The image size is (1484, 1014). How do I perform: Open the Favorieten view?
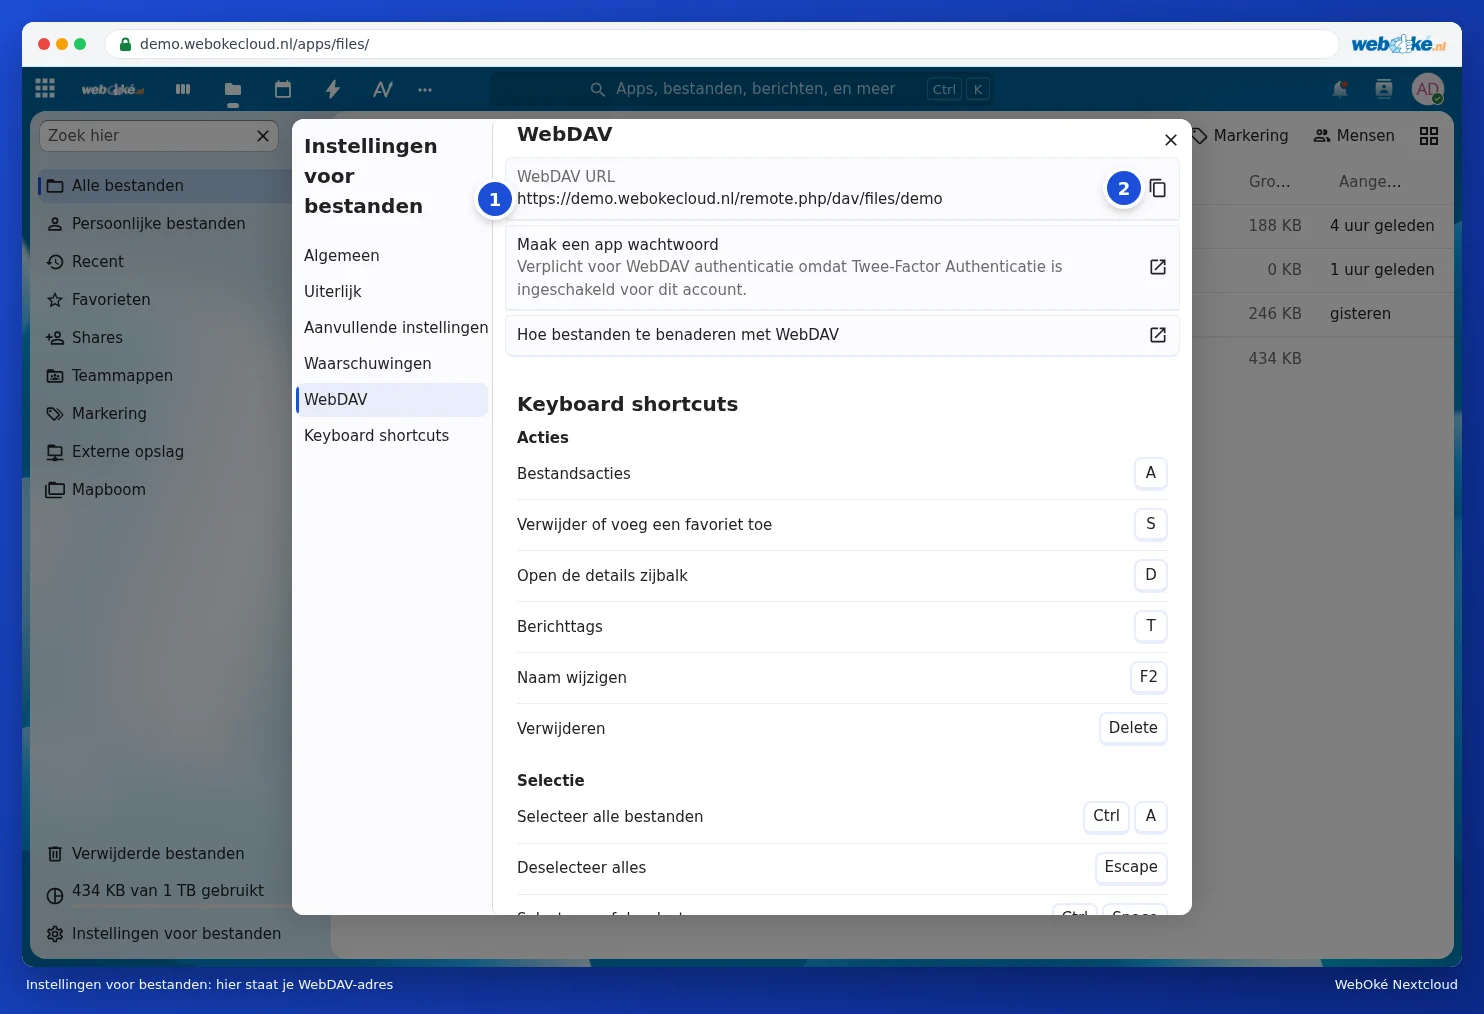[164, 300]
